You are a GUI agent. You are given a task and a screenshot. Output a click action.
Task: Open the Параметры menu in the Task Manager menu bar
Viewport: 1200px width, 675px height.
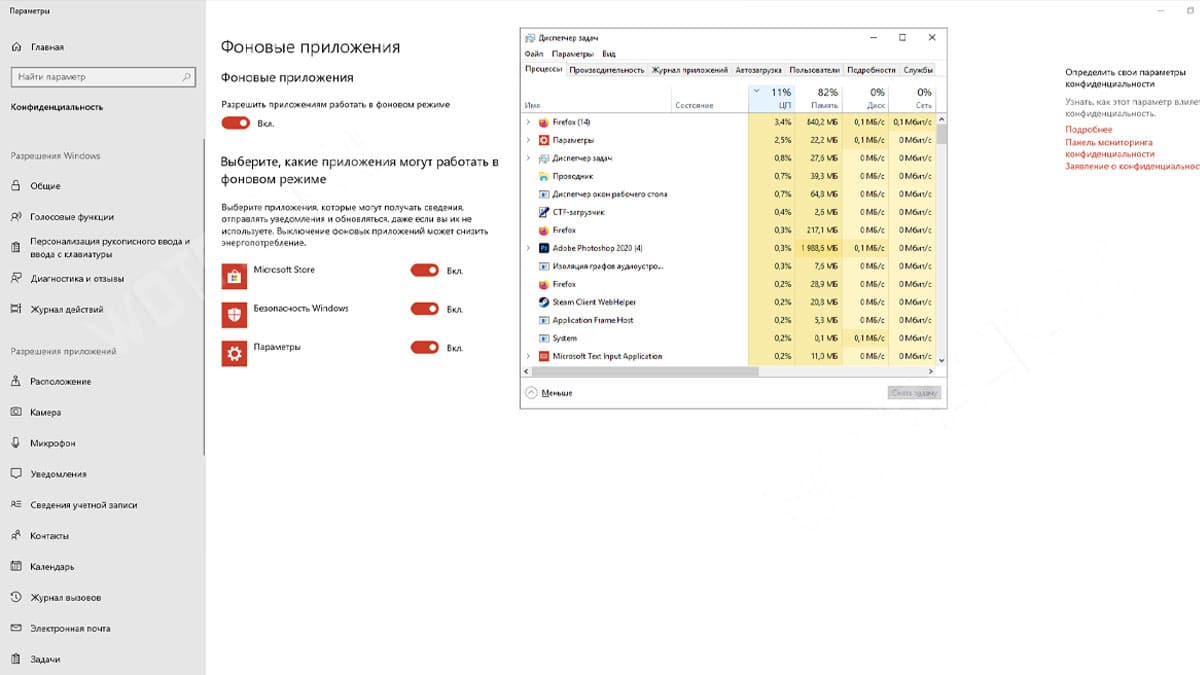coord(573,54)
